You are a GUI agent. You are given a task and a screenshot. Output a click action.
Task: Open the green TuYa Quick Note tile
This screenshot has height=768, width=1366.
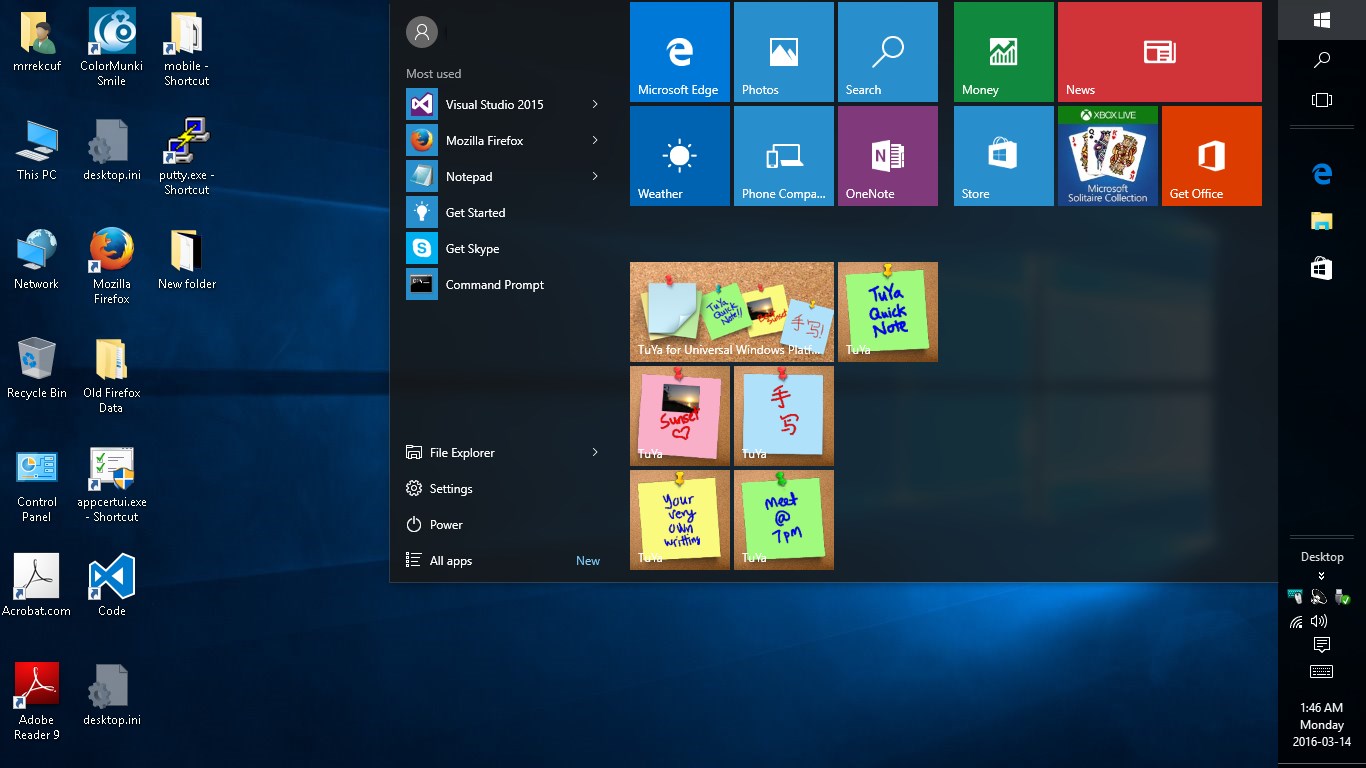coord(888,312)
